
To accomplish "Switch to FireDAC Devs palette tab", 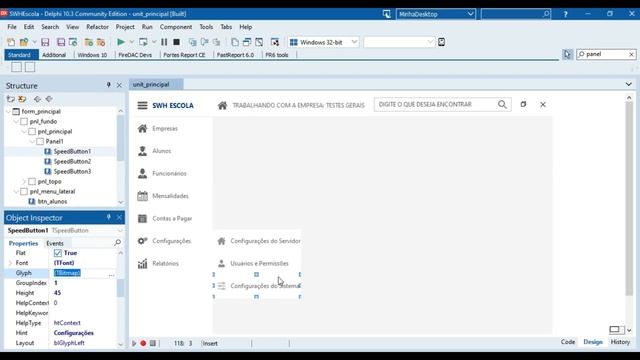I will point(135,55).
